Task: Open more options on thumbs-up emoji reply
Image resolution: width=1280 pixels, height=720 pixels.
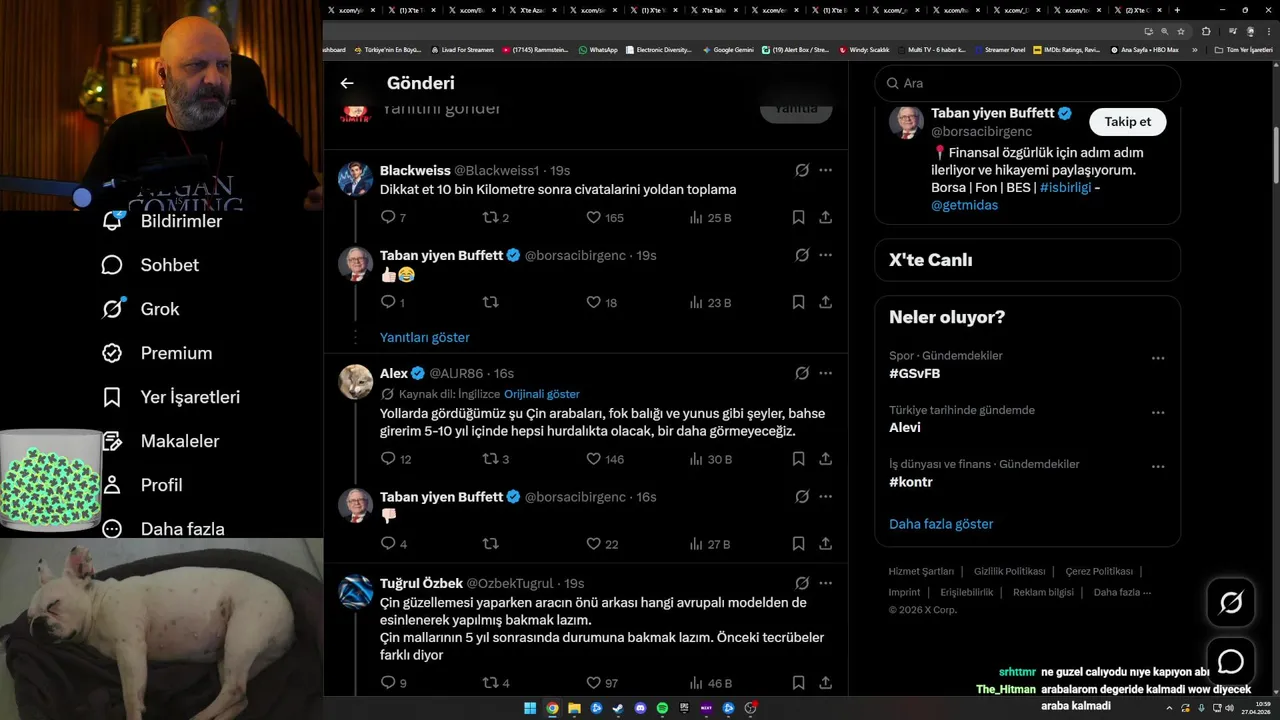Action: point(825,255)
